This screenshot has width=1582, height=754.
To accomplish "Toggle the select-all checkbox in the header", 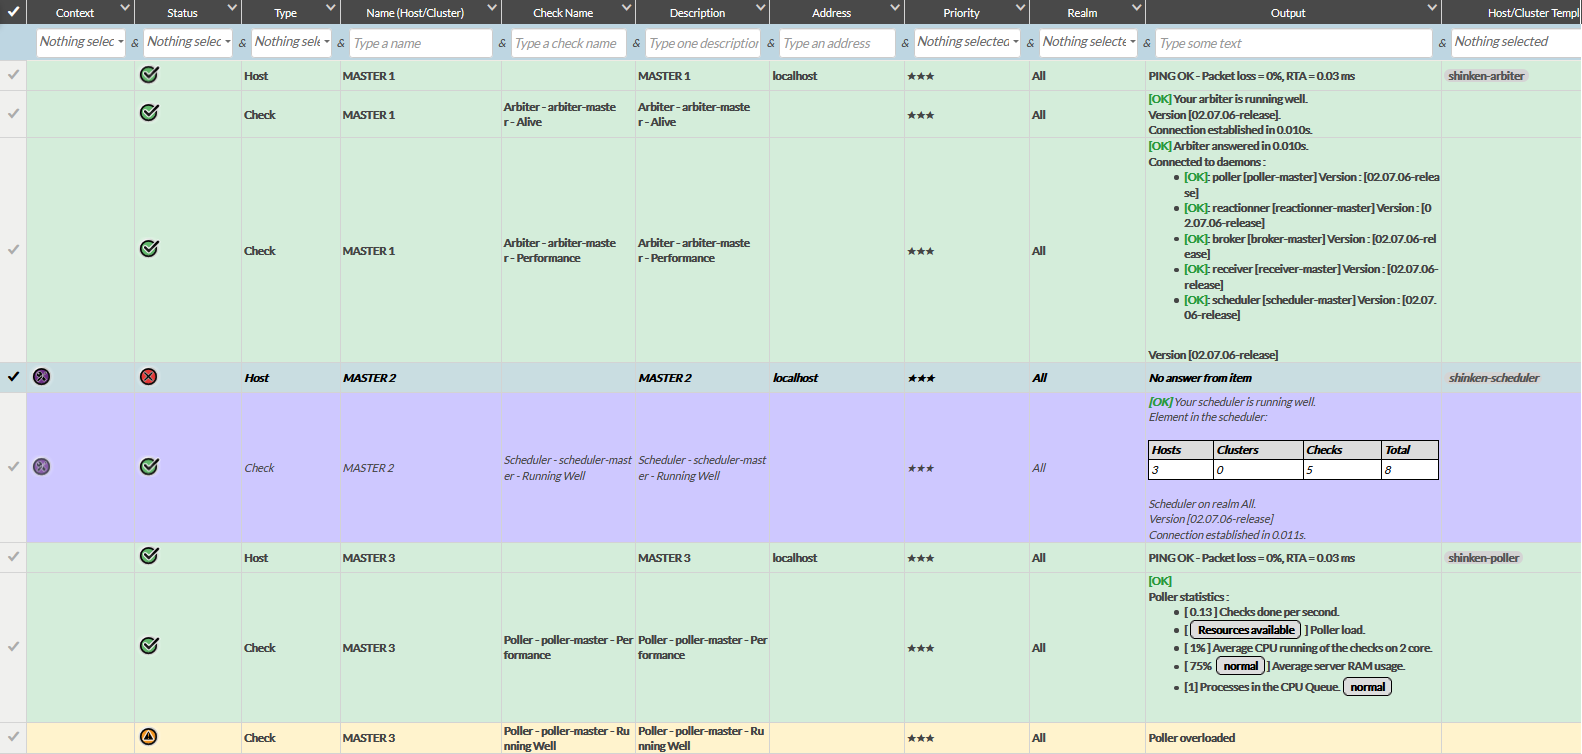I will (13, 12).
